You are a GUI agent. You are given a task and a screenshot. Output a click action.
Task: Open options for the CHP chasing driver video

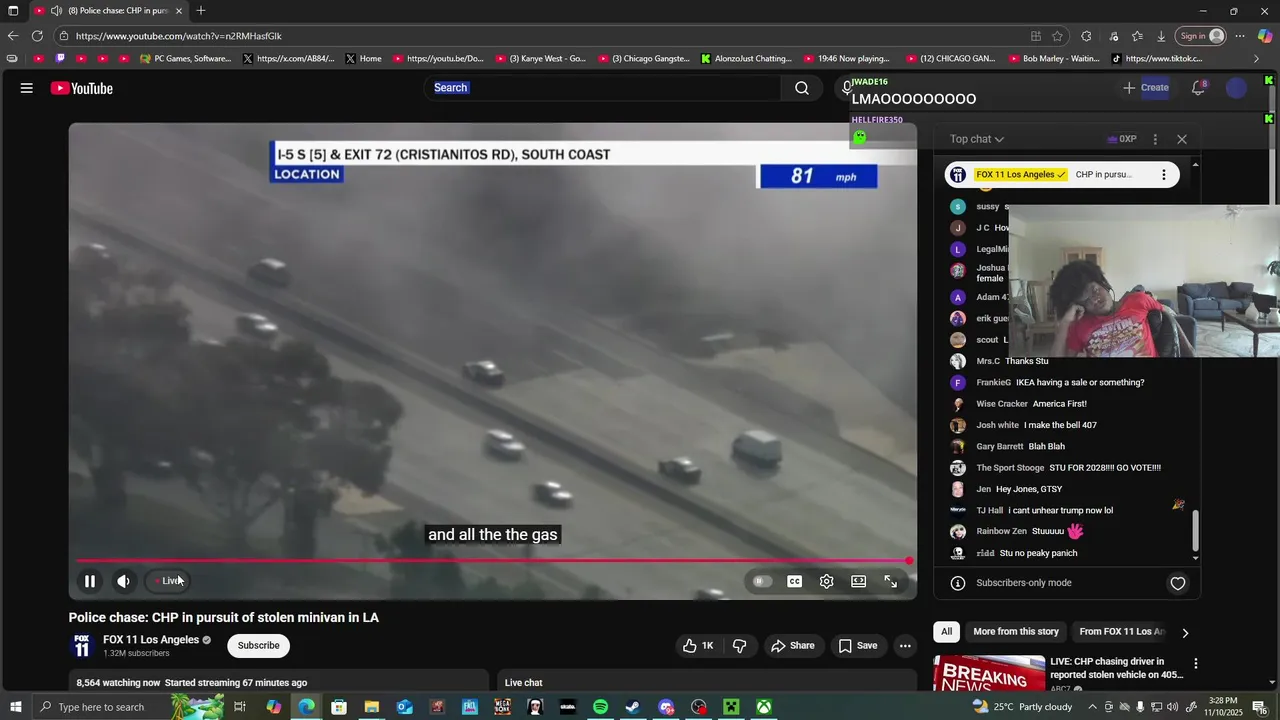pyautogui.click(x=1195, y=664)
